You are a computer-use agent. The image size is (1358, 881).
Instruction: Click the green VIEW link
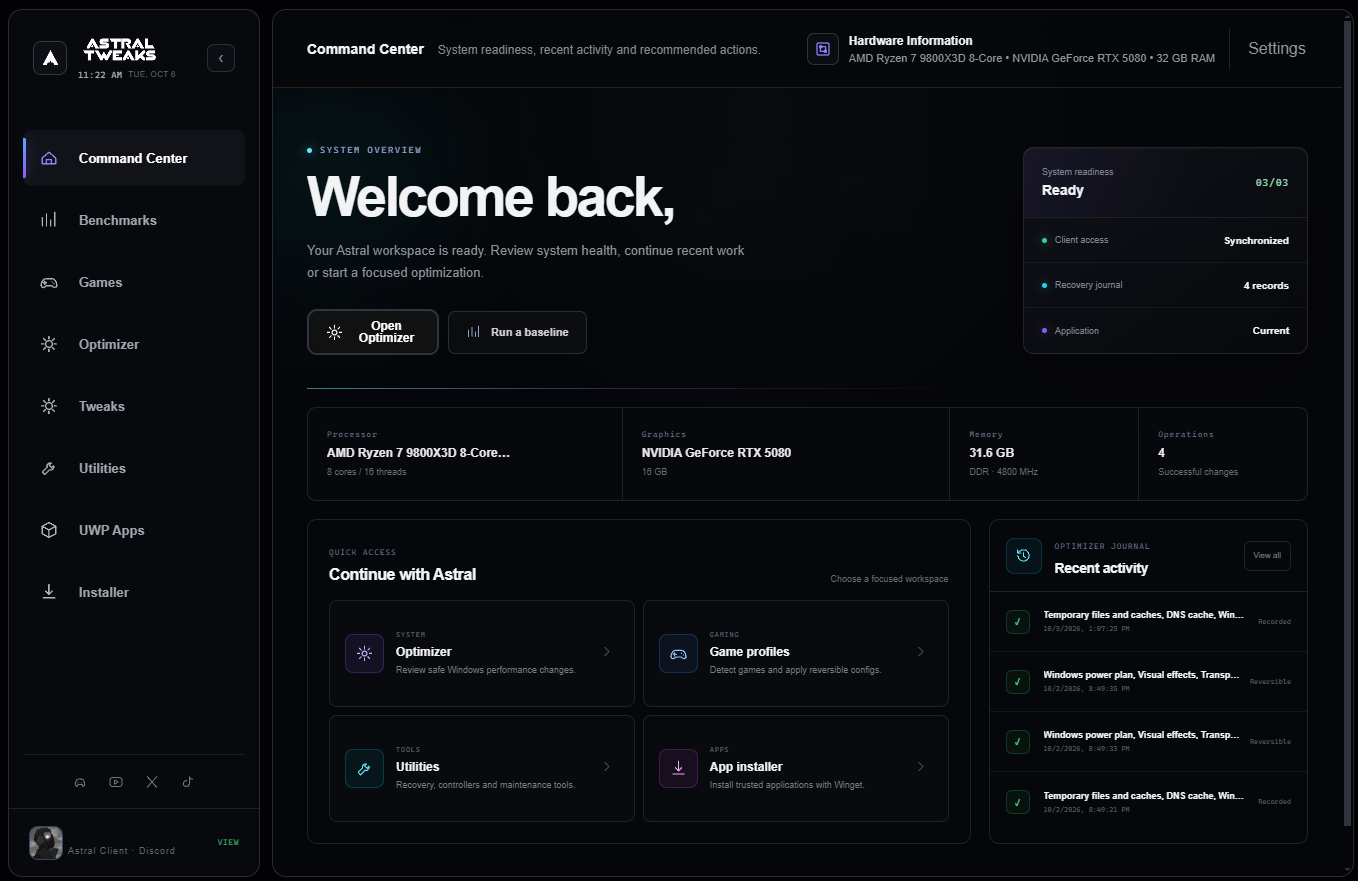228,842
